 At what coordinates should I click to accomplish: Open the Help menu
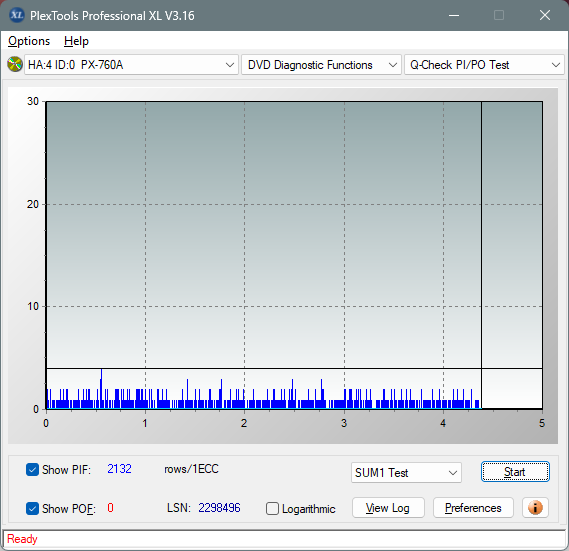76,41
